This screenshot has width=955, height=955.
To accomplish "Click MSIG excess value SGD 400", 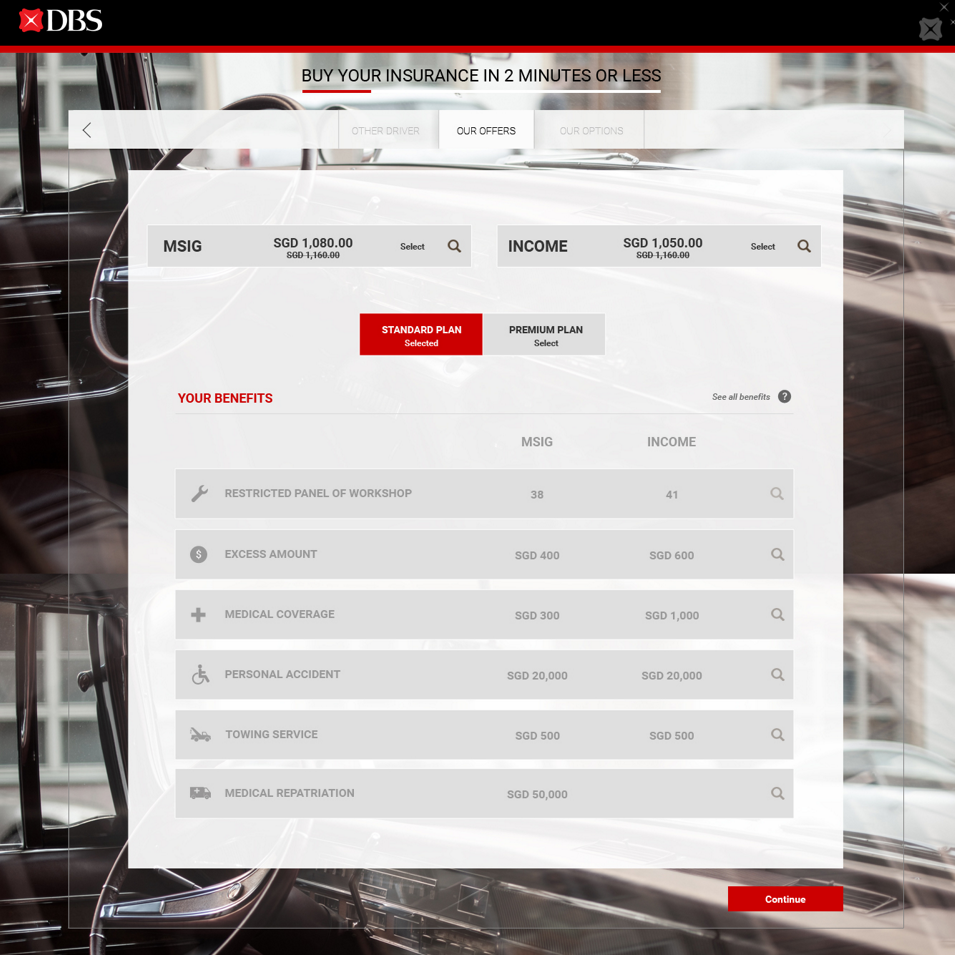I will point(537,555).
